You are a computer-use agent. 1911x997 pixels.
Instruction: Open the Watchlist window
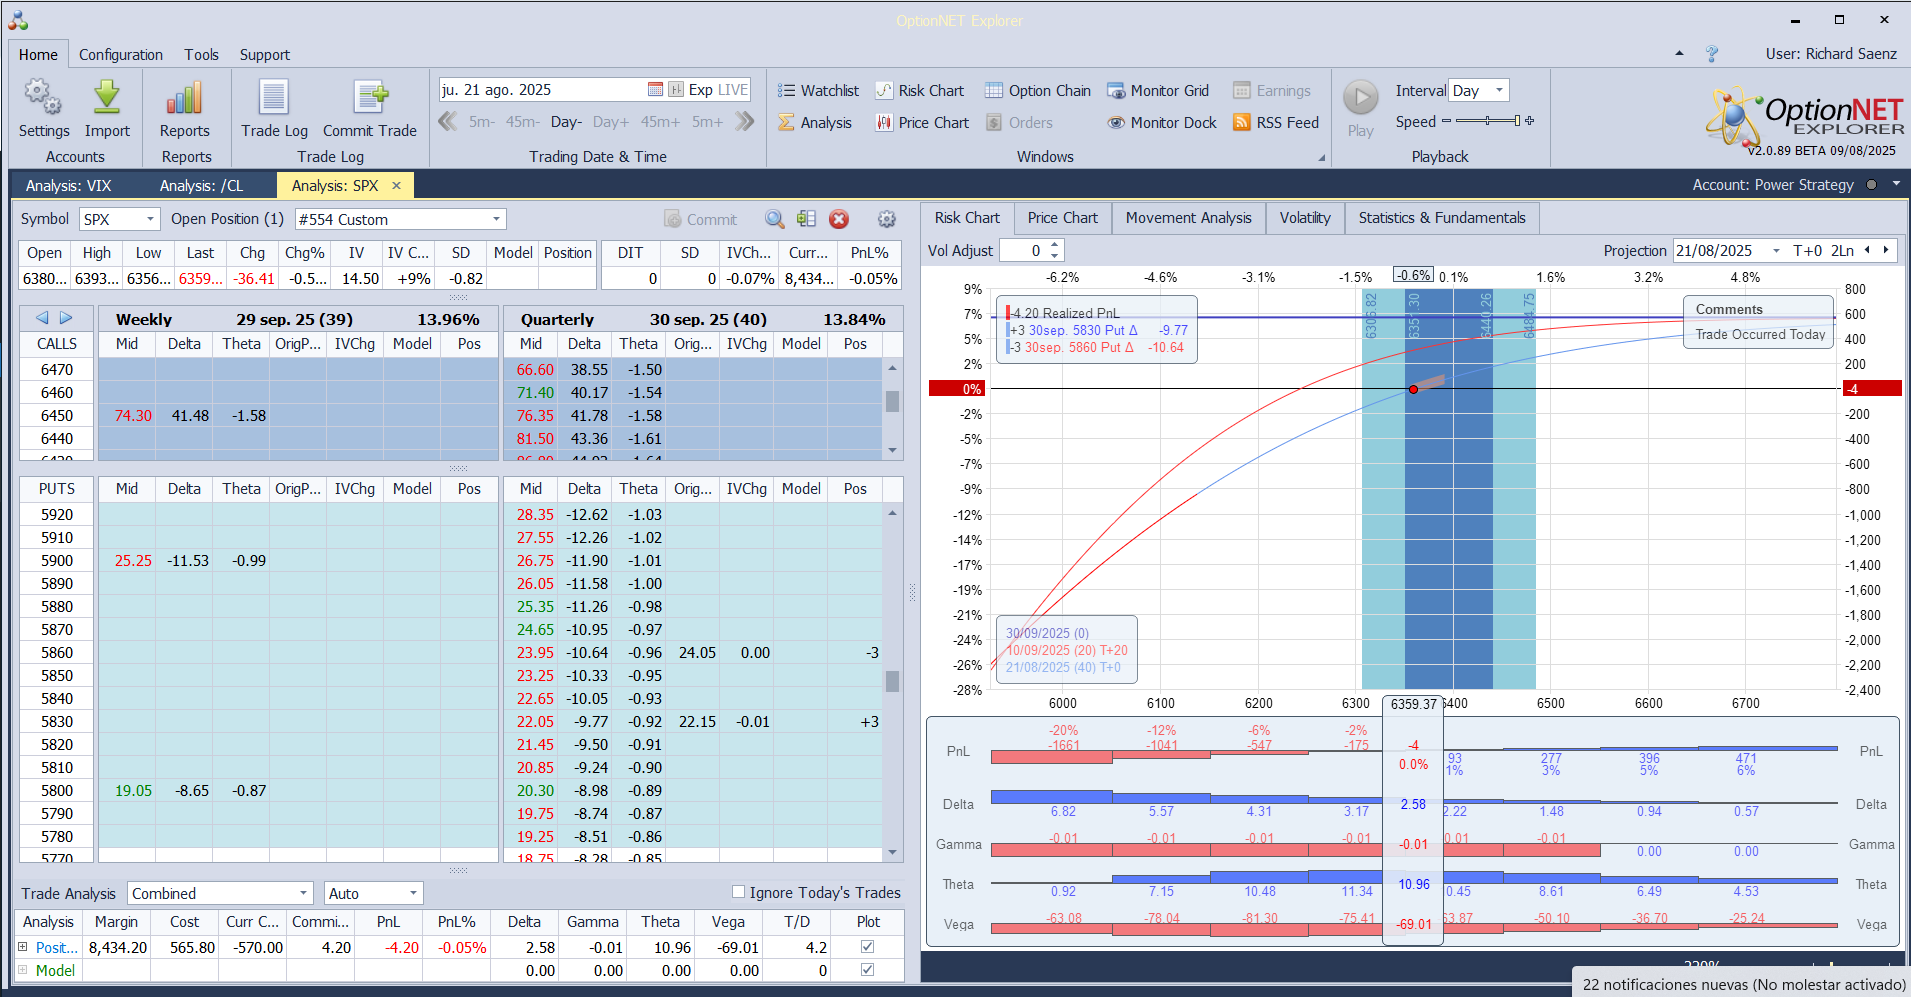pos(818,90)
